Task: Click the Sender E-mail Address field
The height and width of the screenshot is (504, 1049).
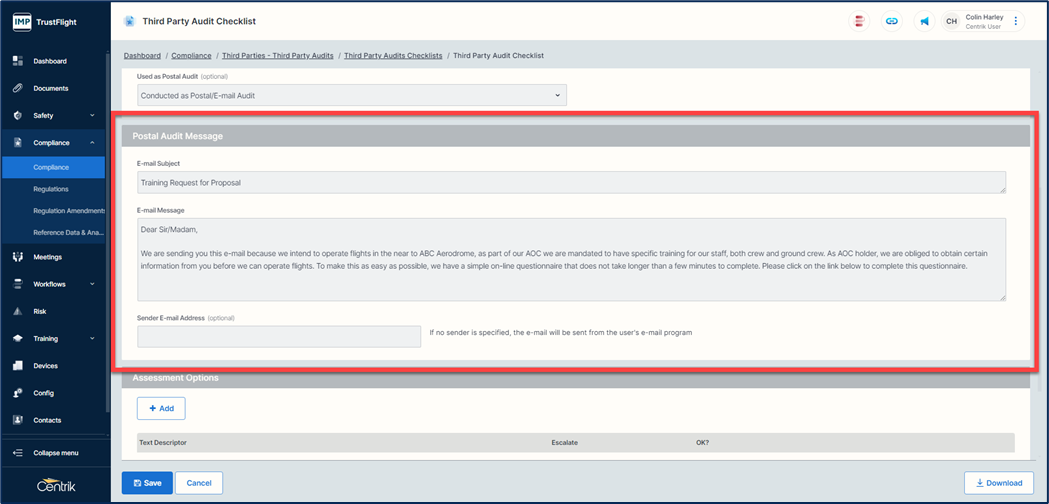Action: pos(279,336)
